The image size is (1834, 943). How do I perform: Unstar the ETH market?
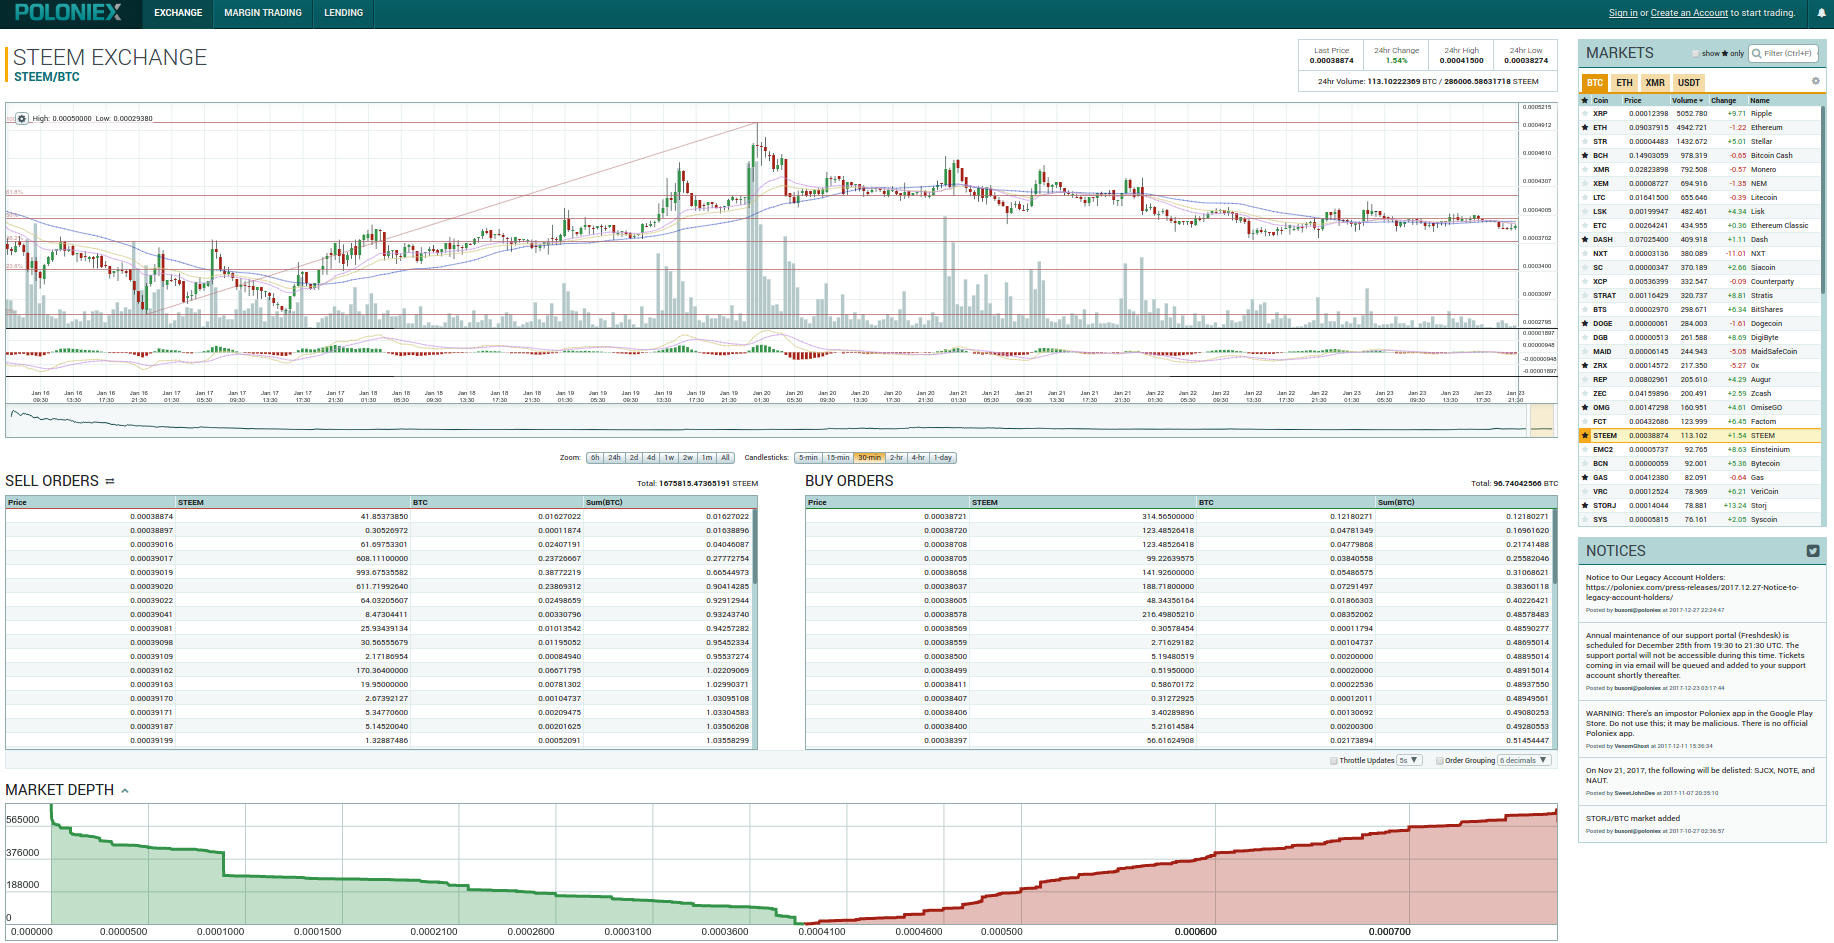(x=1585, y=128)
